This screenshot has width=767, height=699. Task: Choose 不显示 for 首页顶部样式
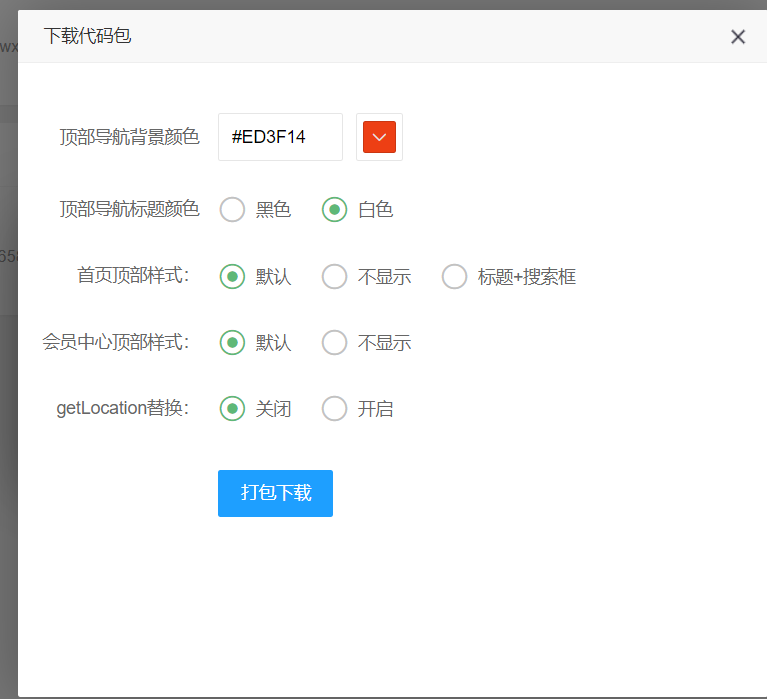coord(335,277)
